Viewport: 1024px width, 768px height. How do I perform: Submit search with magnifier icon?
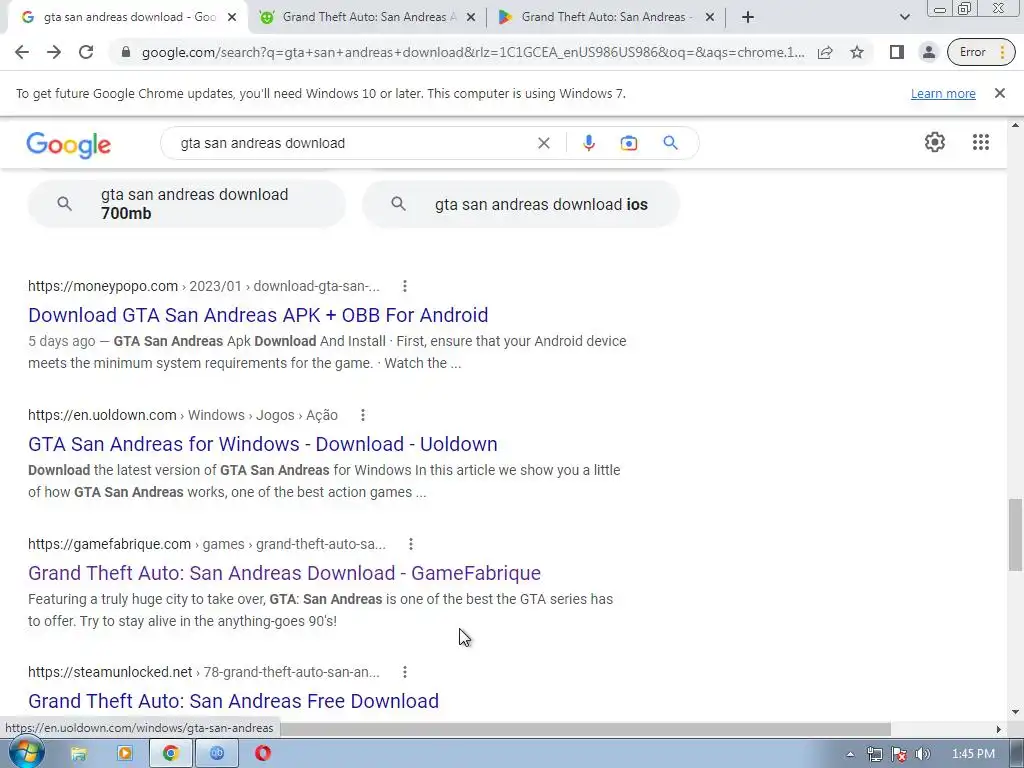click(670, 143)
